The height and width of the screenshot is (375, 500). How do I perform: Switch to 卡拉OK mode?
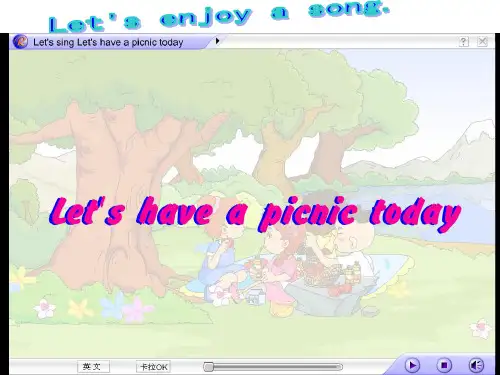(153, 367)
